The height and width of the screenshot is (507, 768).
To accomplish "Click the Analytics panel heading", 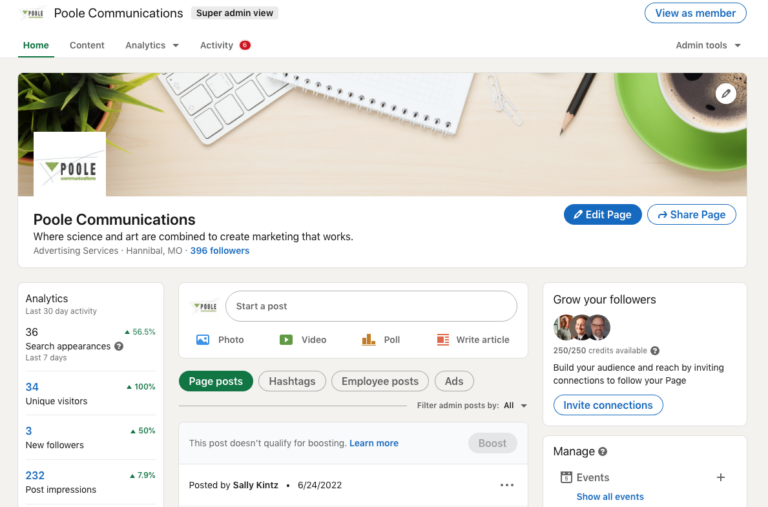I will tap(47, 298).
